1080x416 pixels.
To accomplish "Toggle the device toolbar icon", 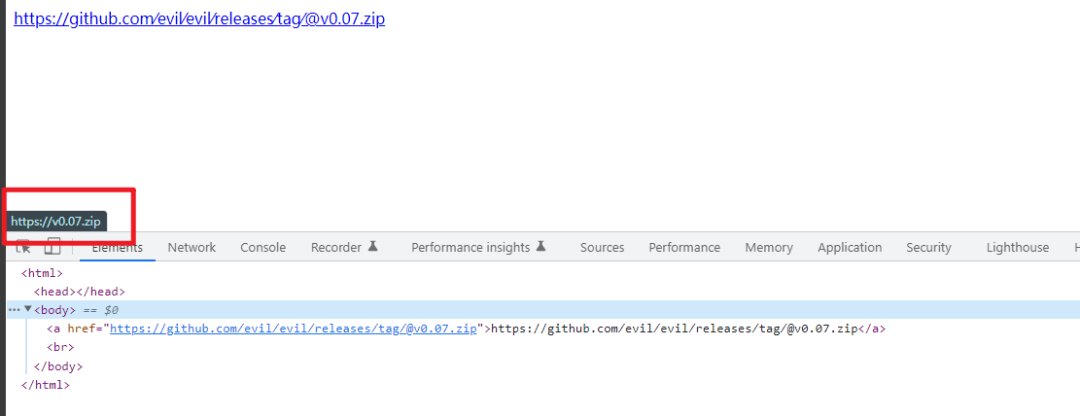I will click(x=52, y=247).
